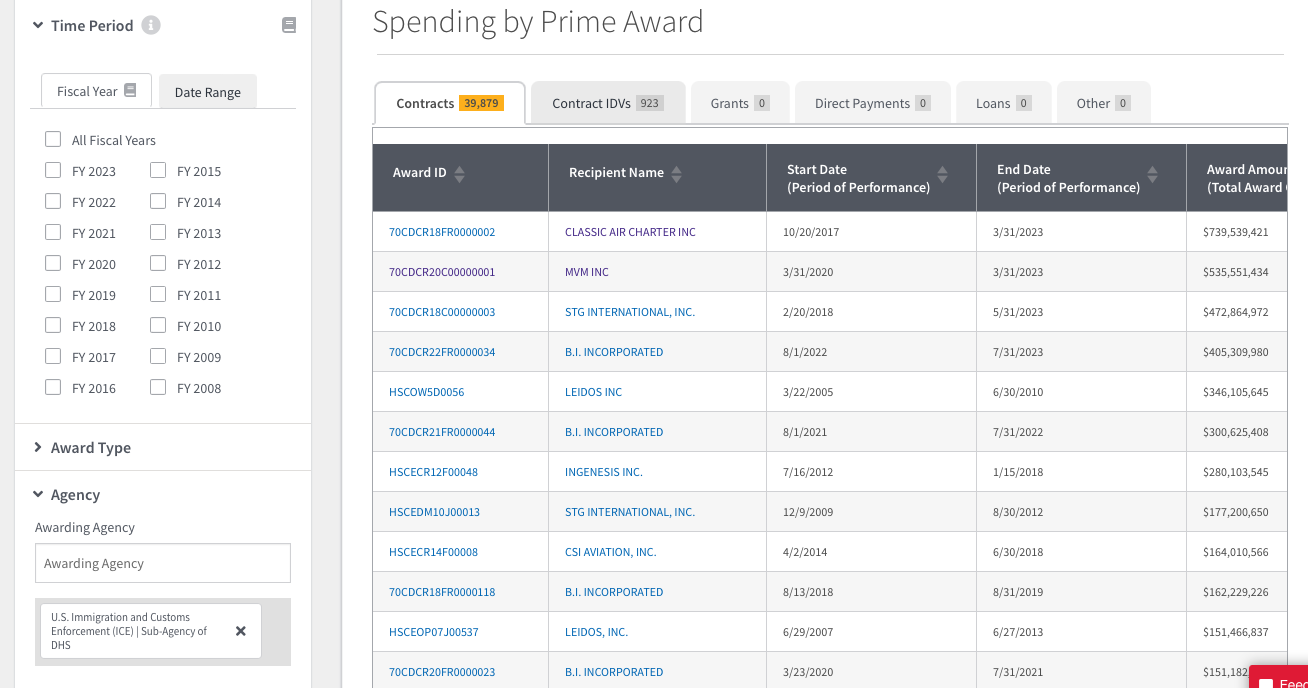Open the Grants tab

click(x=740, y=102)
